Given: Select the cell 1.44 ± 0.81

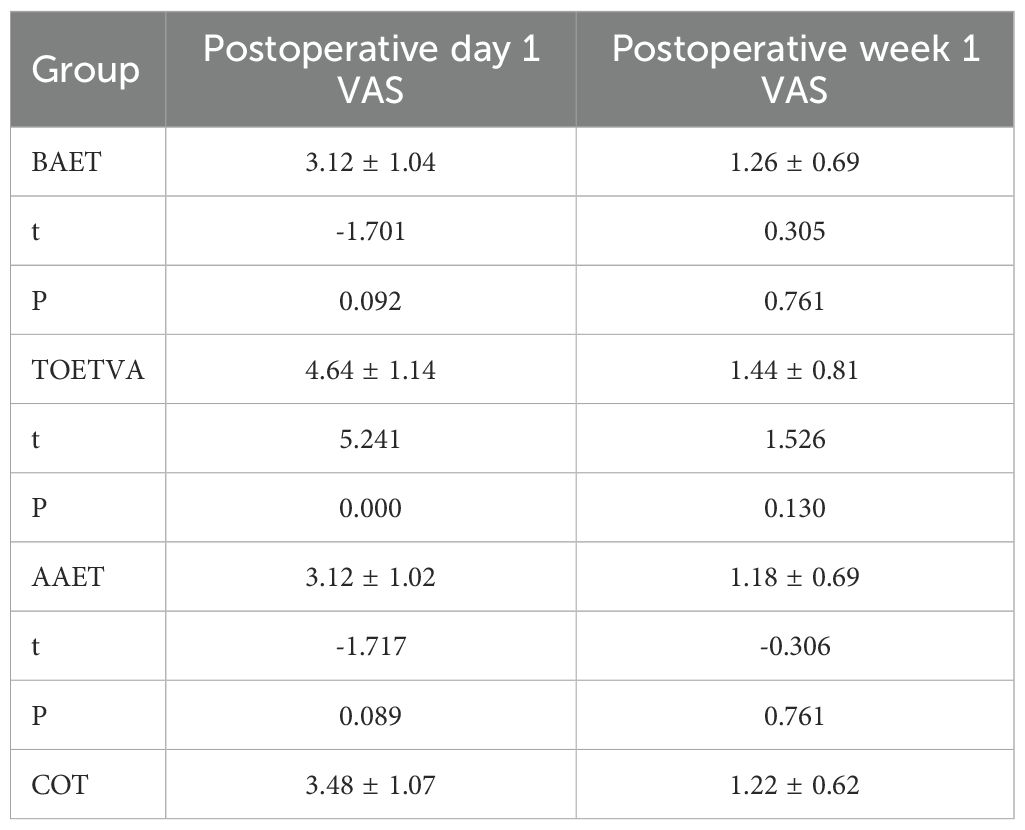Looking at the screenshot, I should 796,370.
